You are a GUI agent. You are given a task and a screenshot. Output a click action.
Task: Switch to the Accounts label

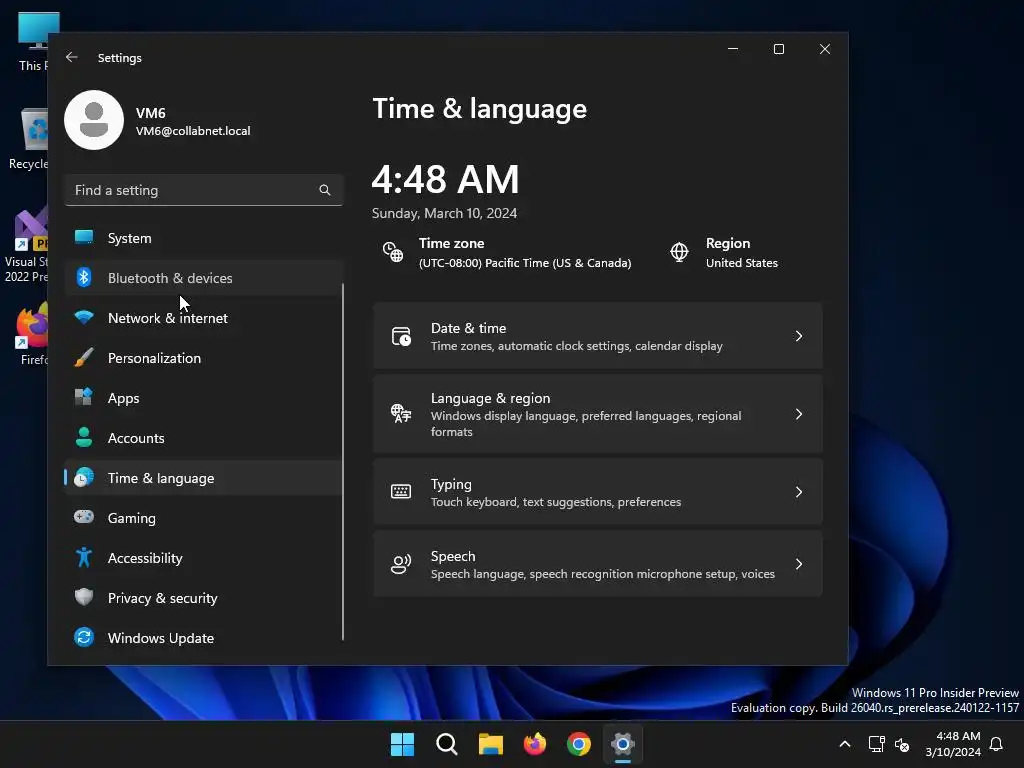pos(136,438)
